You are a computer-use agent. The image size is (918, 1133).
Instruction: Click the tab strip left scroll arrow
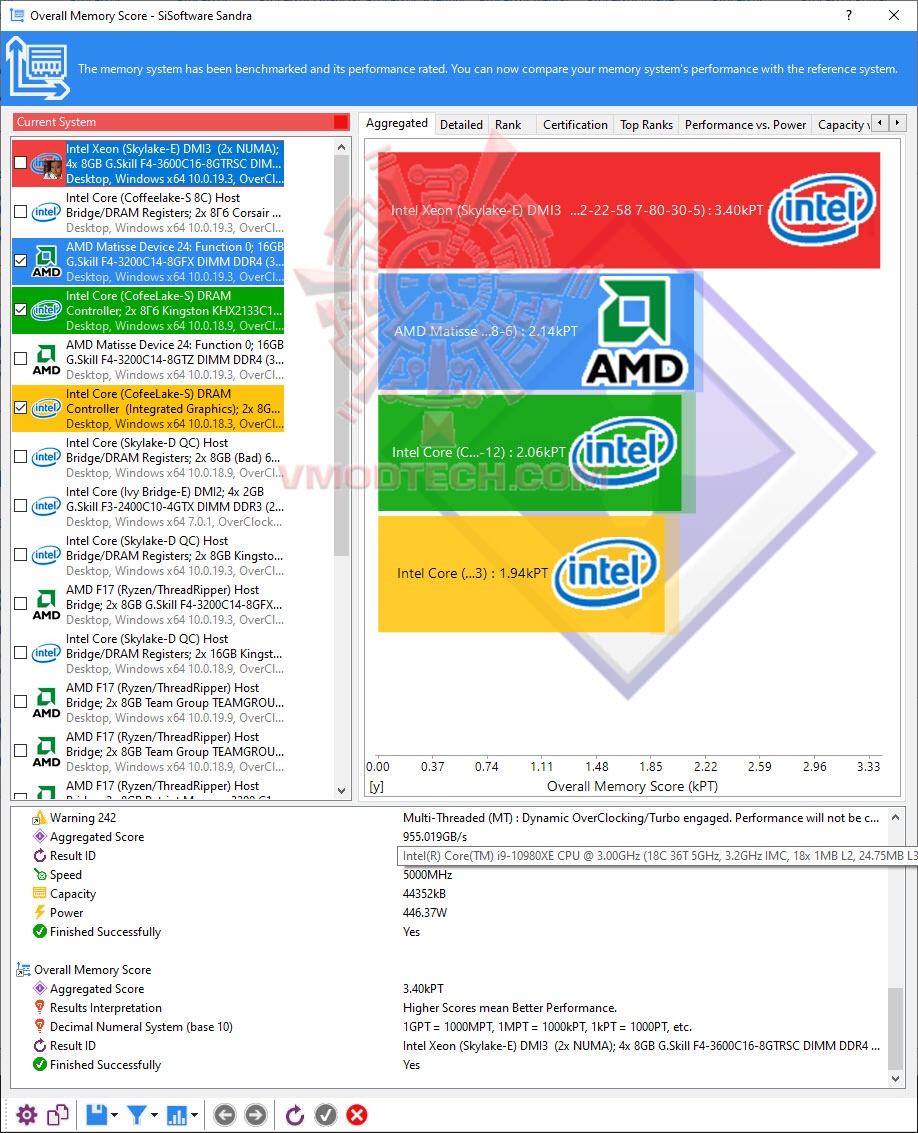880,123
